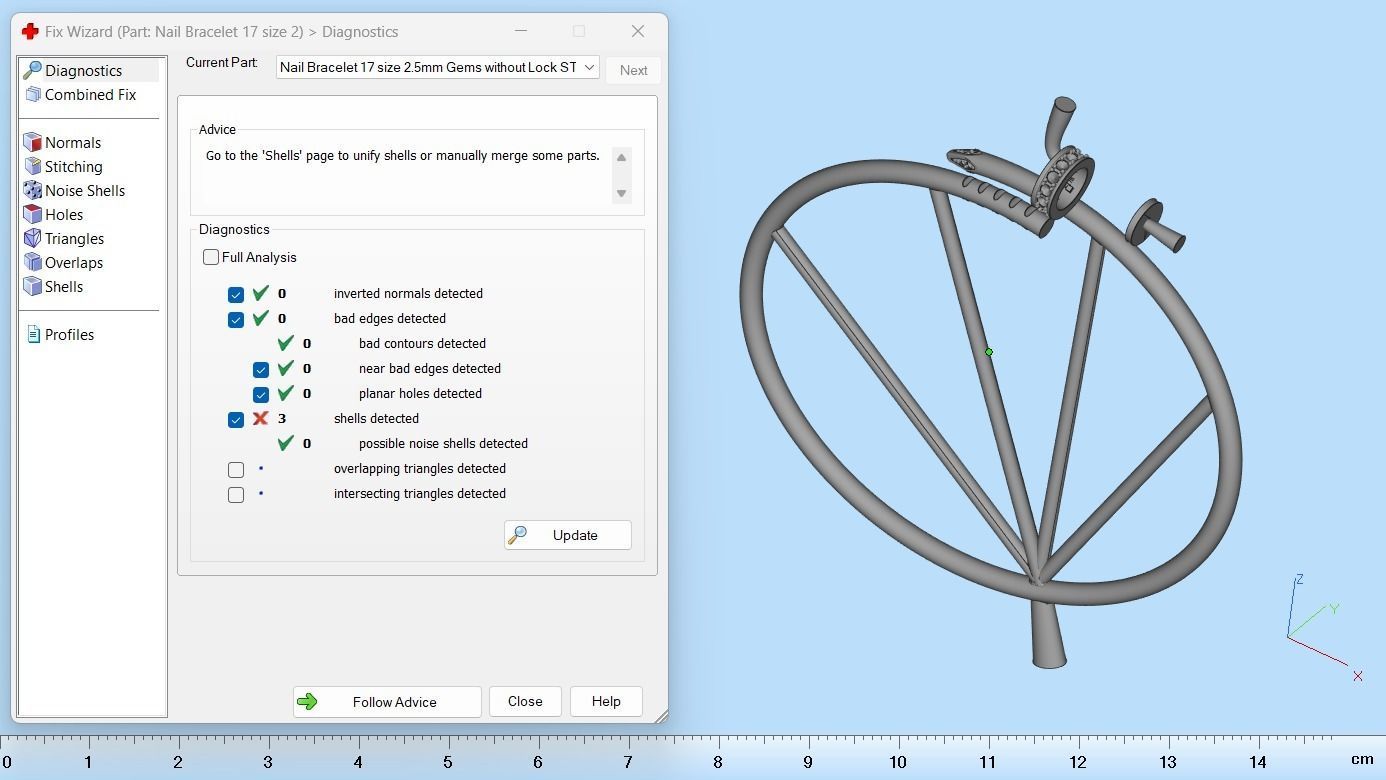
Task: Click the Profiles document icon
Action: tap(33, 334)
